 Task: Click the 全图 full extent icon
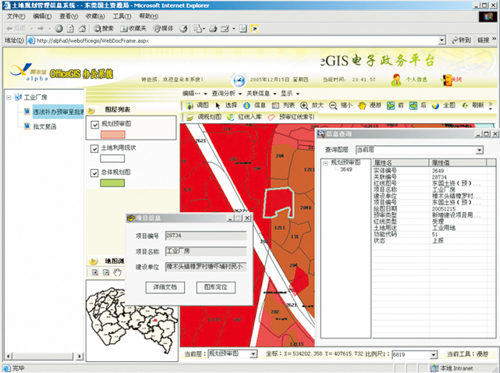pos(435,106)
